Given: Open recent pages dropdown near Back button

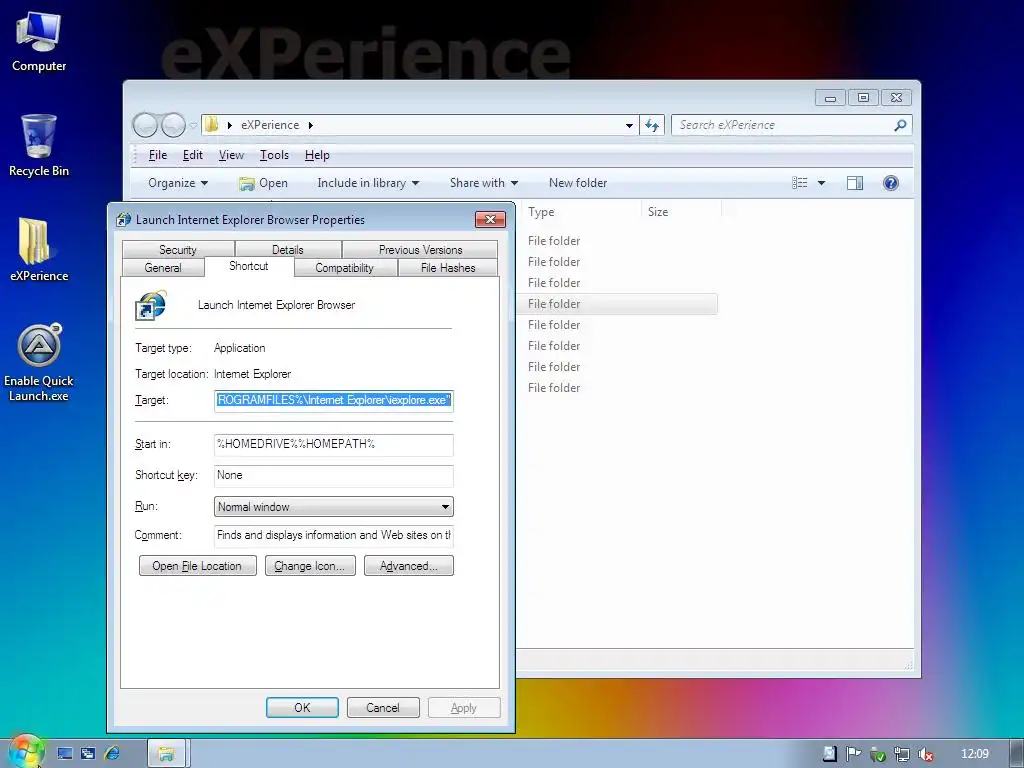Looking at the screenshot, I should tap(193, 125).
